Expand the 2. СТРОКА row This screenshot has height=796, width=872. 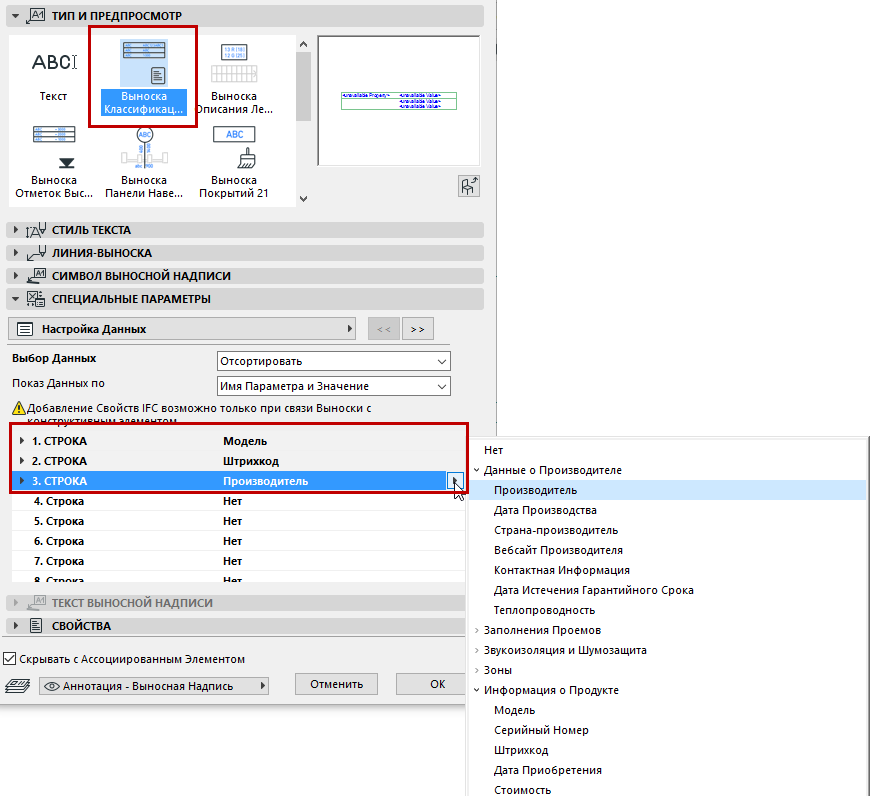point(22,461)
